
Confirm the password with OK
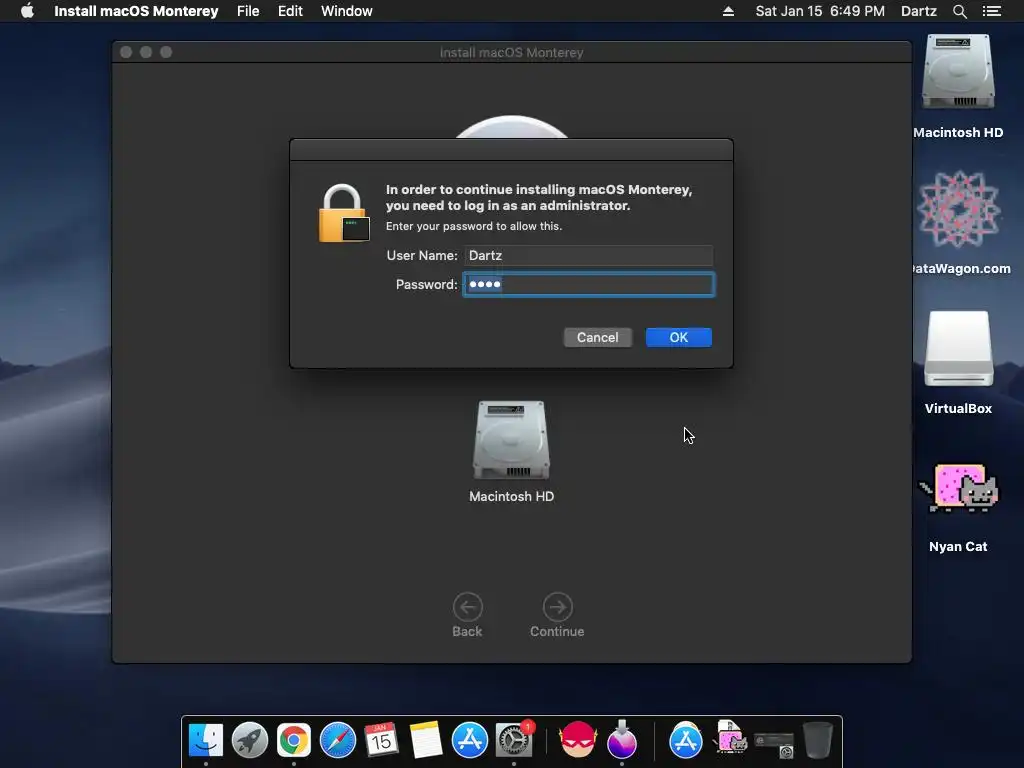click(679, 338)
